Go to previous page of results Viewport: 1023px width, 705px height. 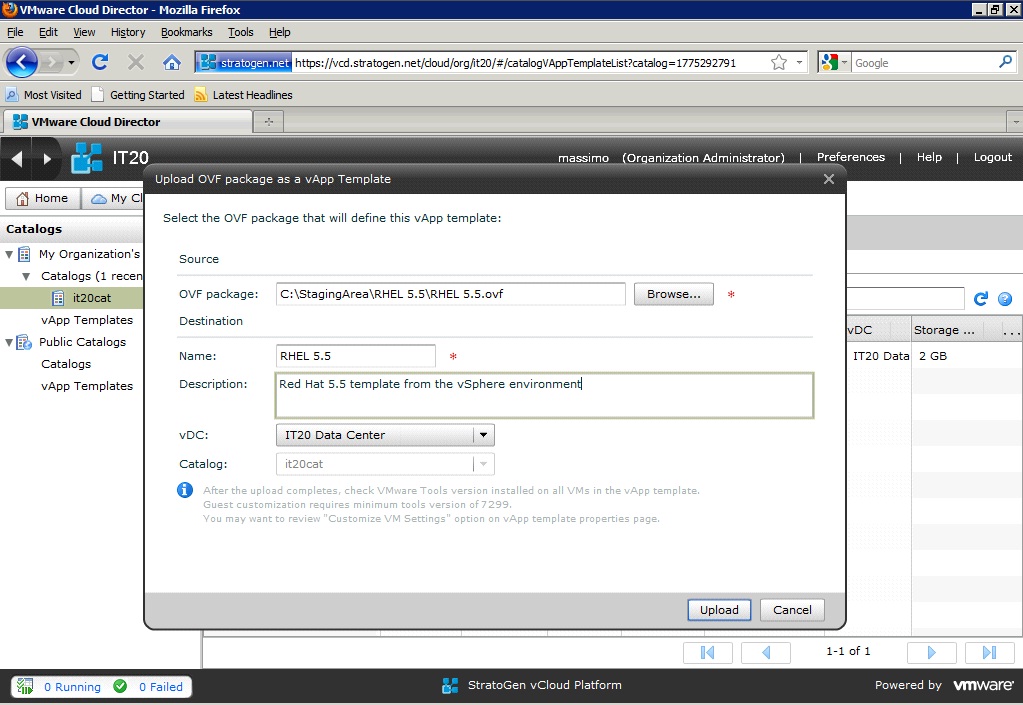tap(766, 652)
